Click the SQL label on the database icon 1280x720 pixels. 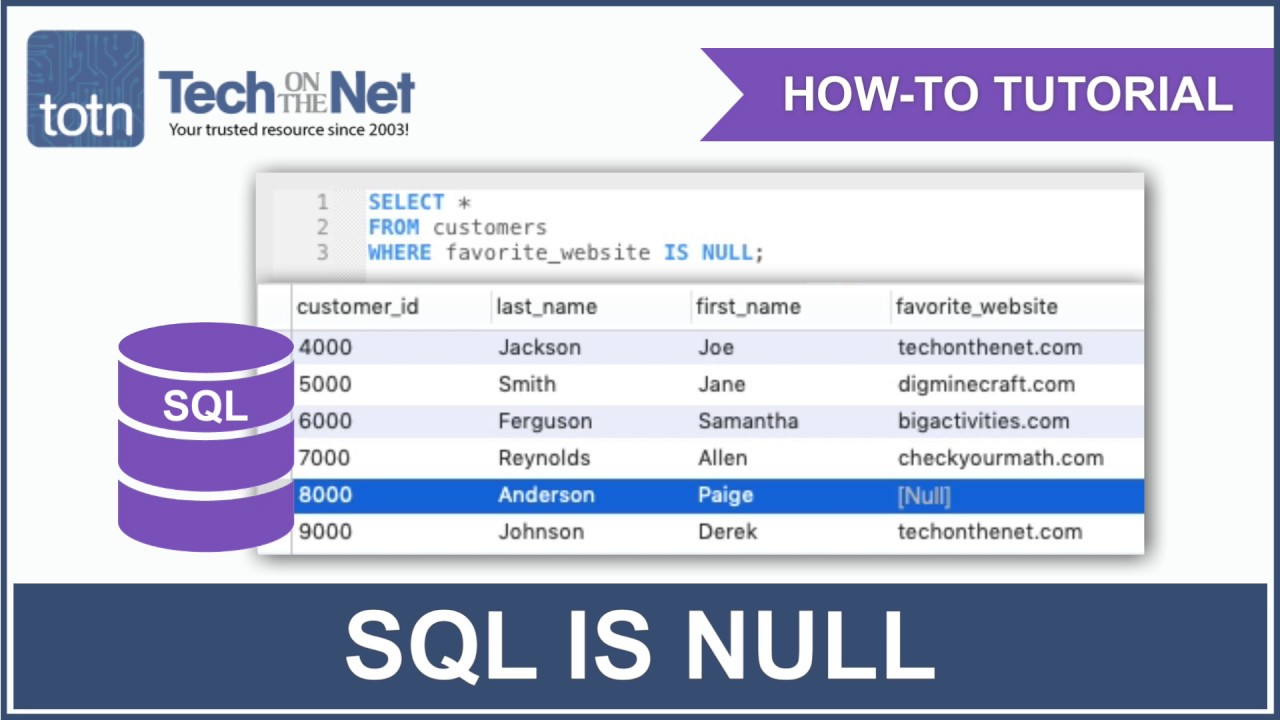[205, 406]
